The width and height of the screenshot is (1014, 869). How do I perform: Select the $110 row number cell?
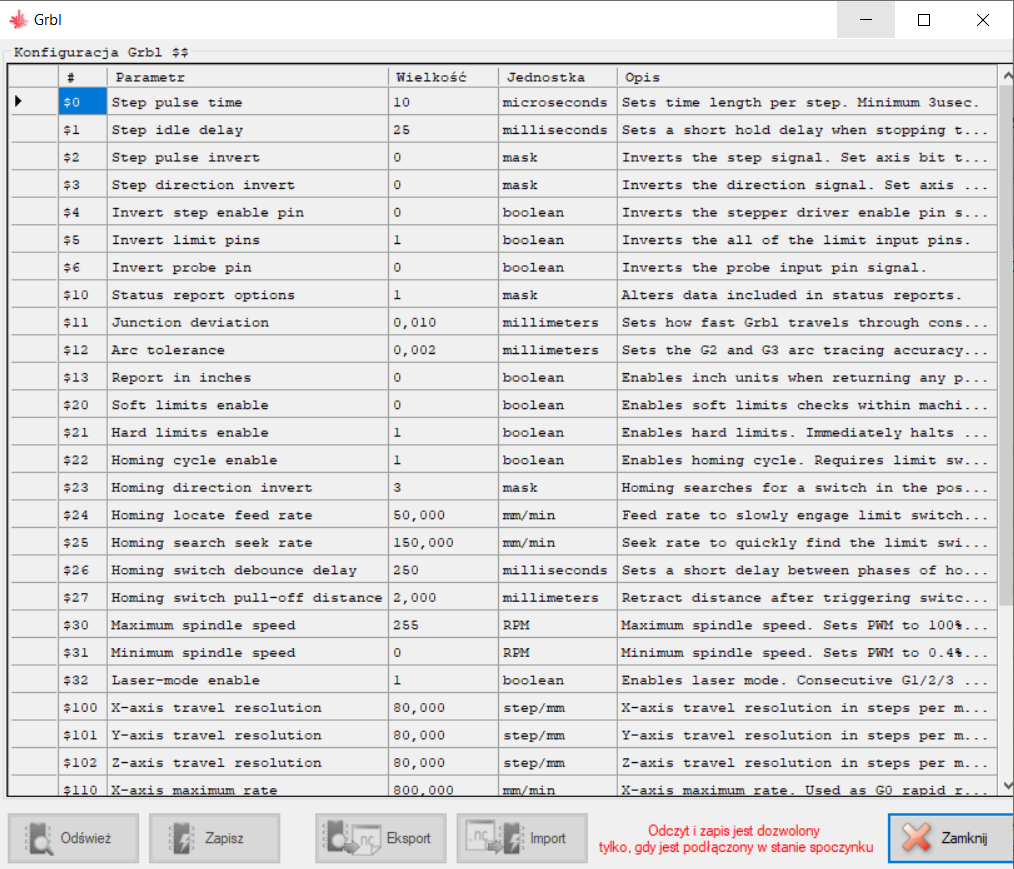coord(83,786)
